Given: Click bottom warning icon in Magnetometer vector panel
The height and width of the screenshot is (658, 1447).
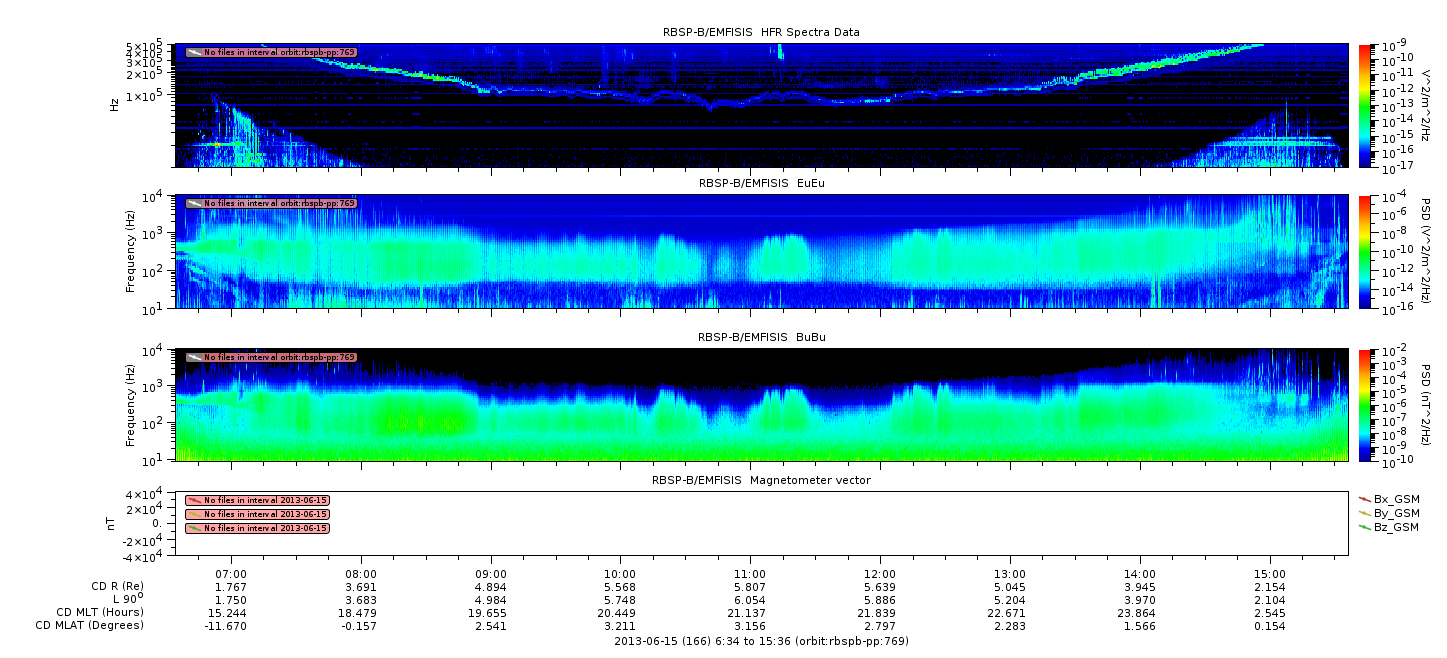Looking at the screenshot, I should click(x=194, y=528).
